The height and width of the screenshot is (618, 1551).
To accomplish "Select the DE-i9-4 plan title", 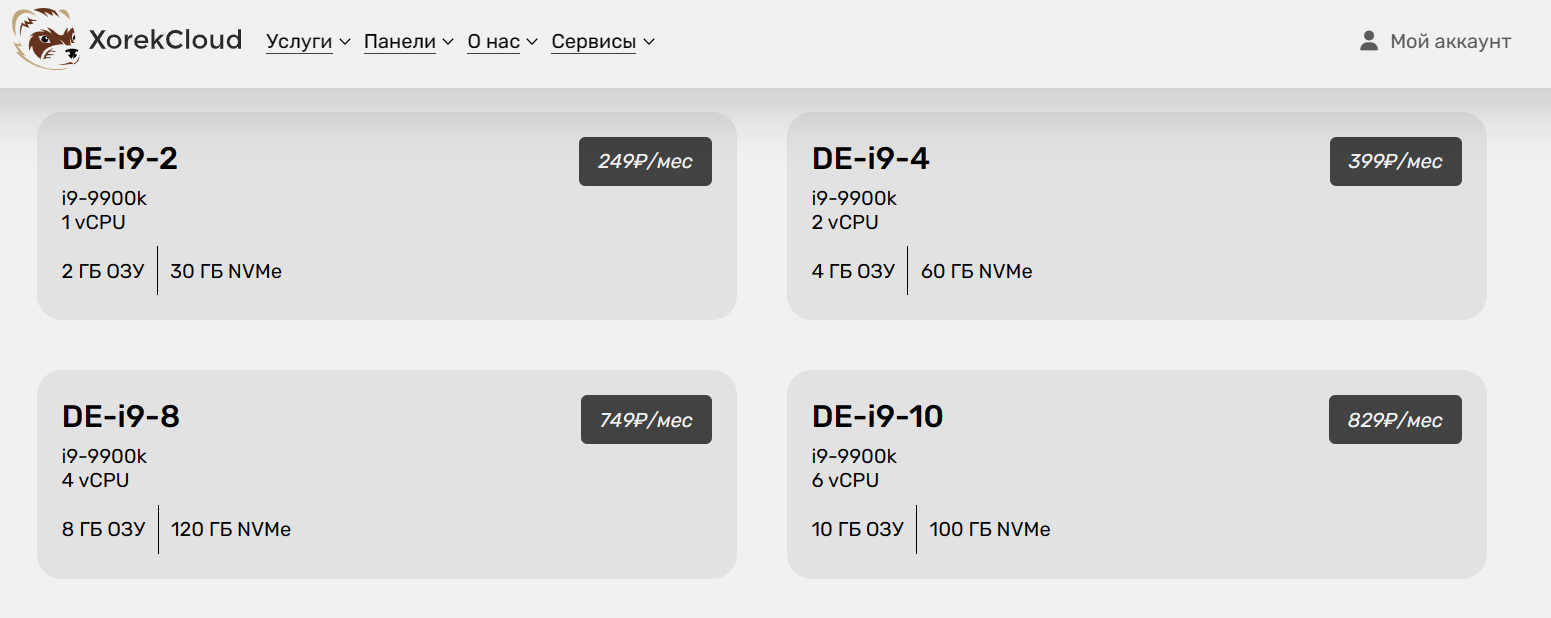I will click(x=870, y=158).
